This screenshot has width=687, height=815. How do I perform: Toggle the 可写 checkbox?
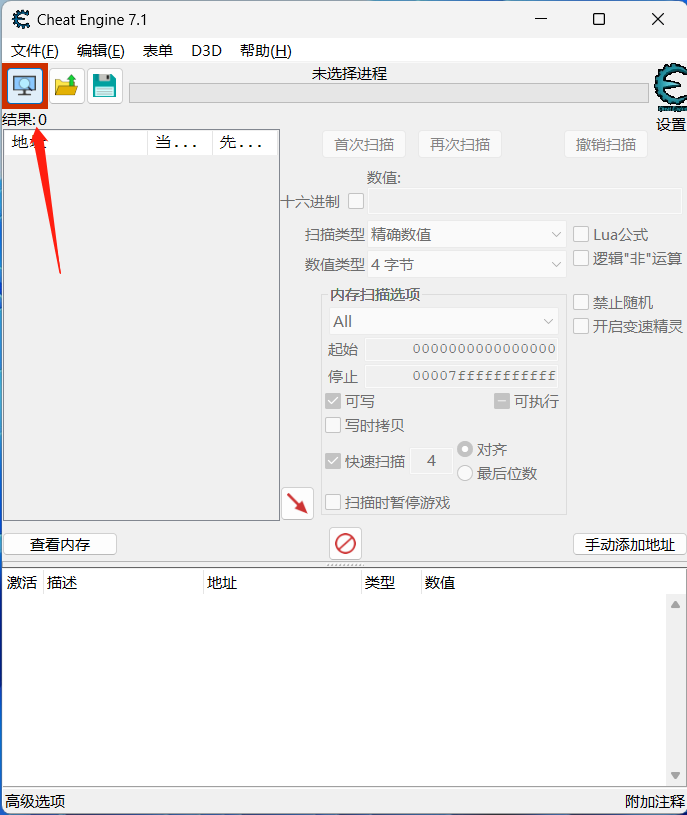tap(333, 401)
